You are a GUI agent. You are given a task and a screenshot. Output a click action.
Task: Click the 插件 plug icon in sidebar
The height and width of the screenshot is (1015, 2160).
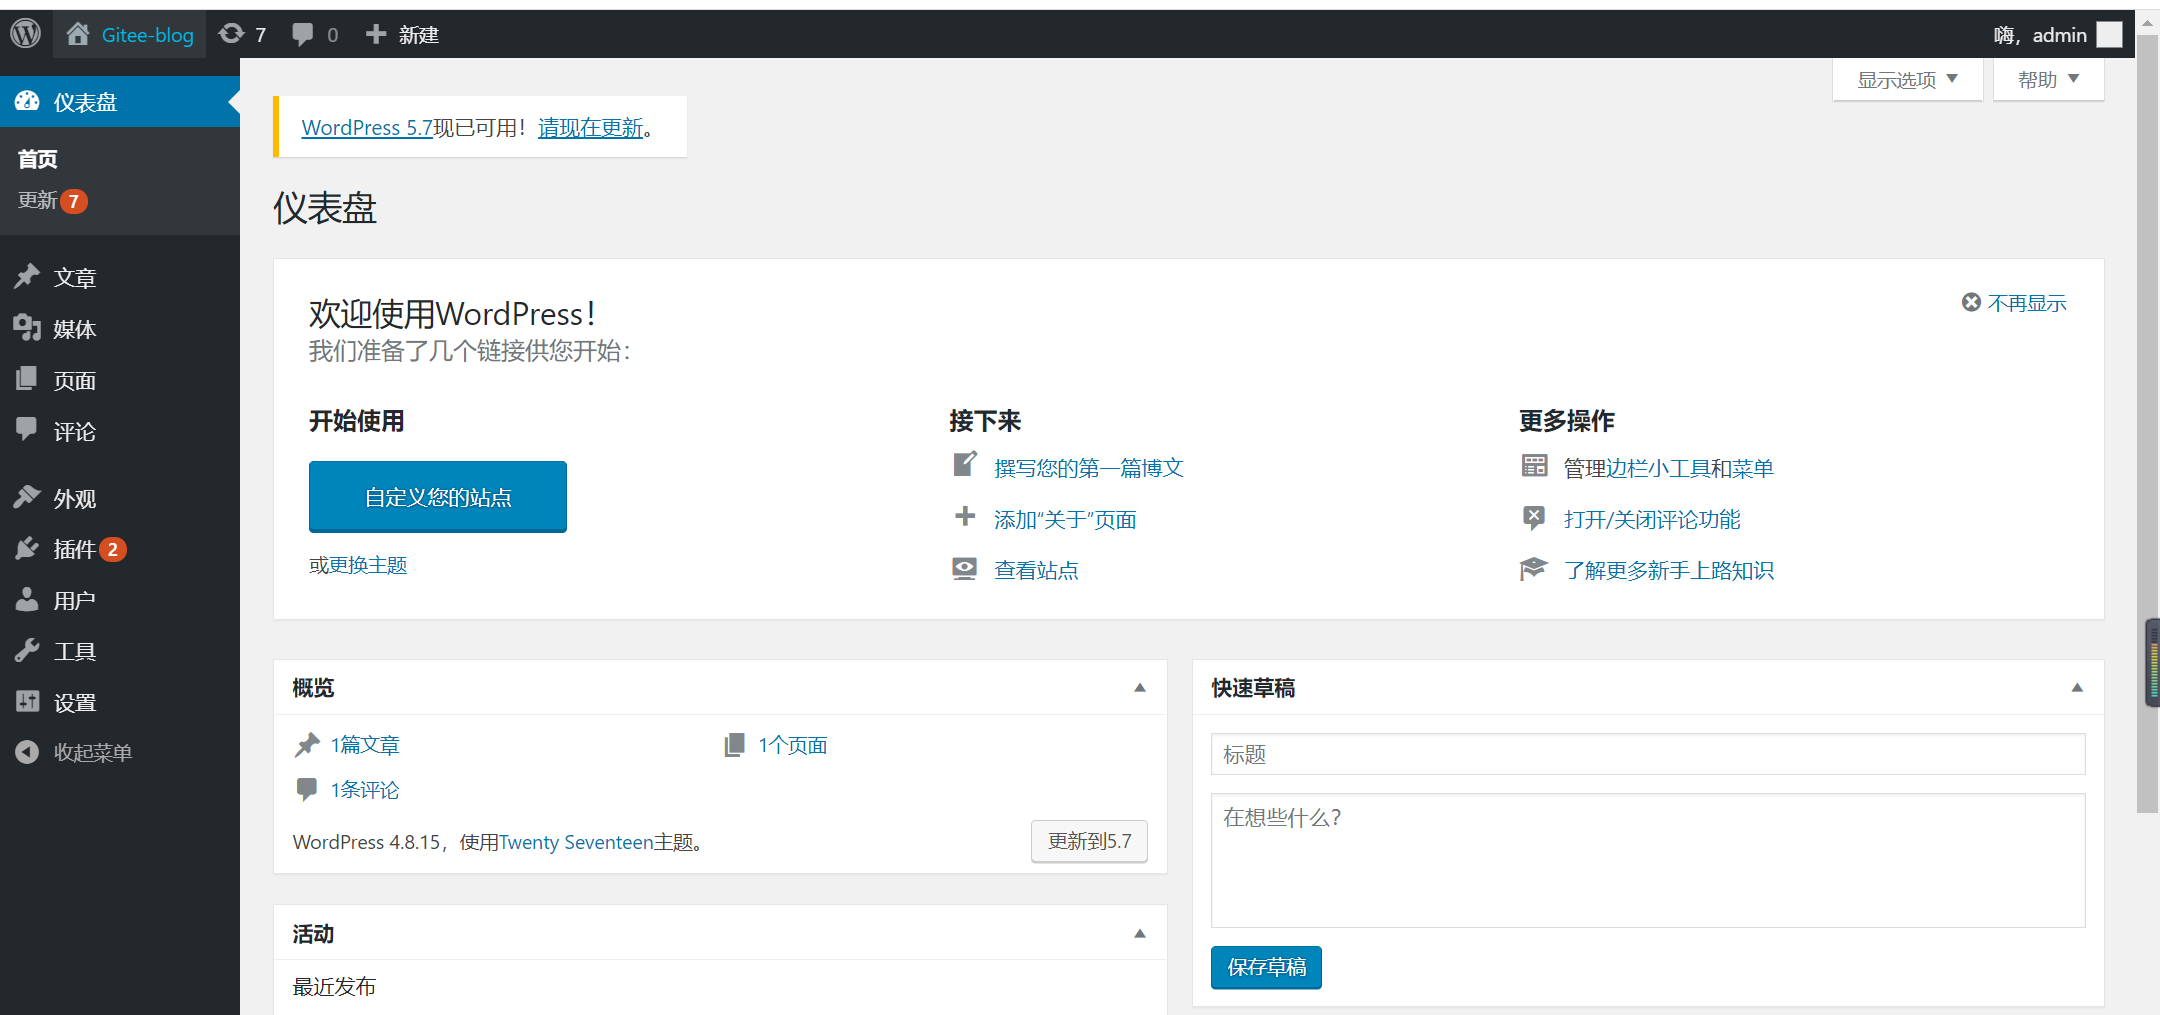(27, 548)
